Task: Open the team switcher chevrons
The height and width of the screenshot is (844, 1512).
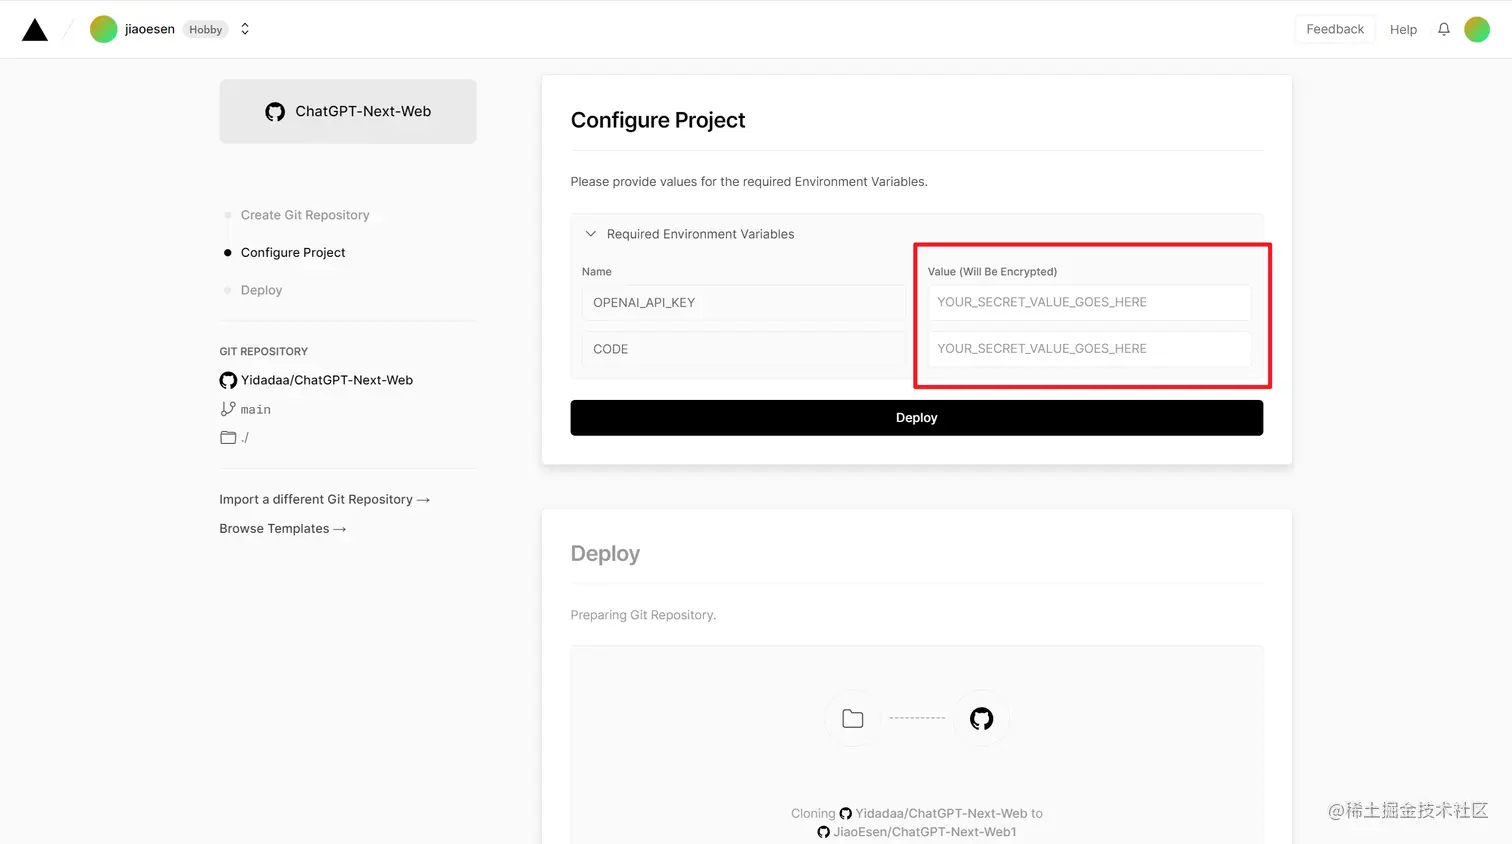Action: pyautogui.click(x=245, y=29)
